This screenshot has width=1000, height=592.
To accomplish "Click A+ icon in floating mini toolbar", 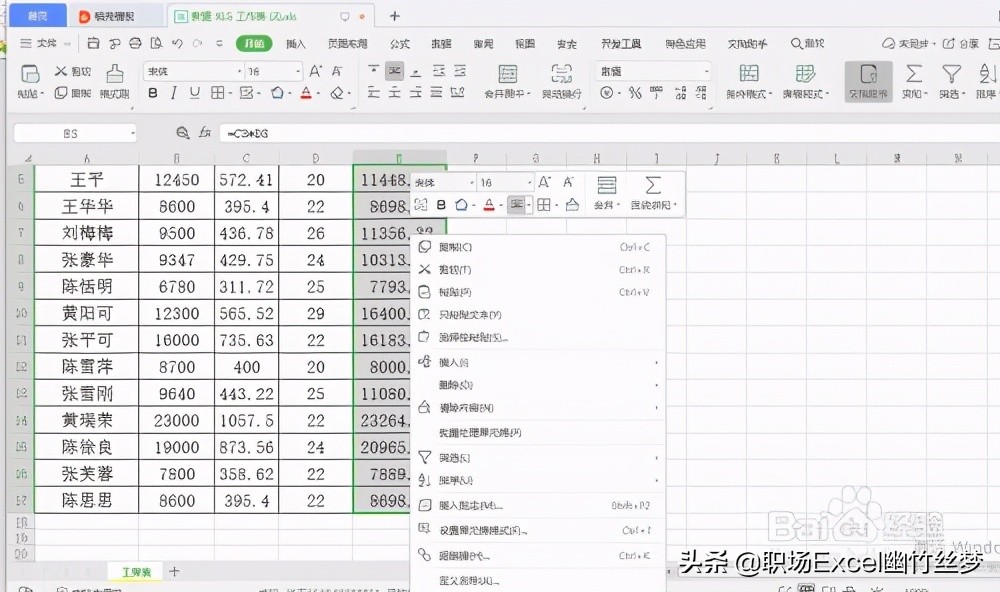I will tap(544, 182).
